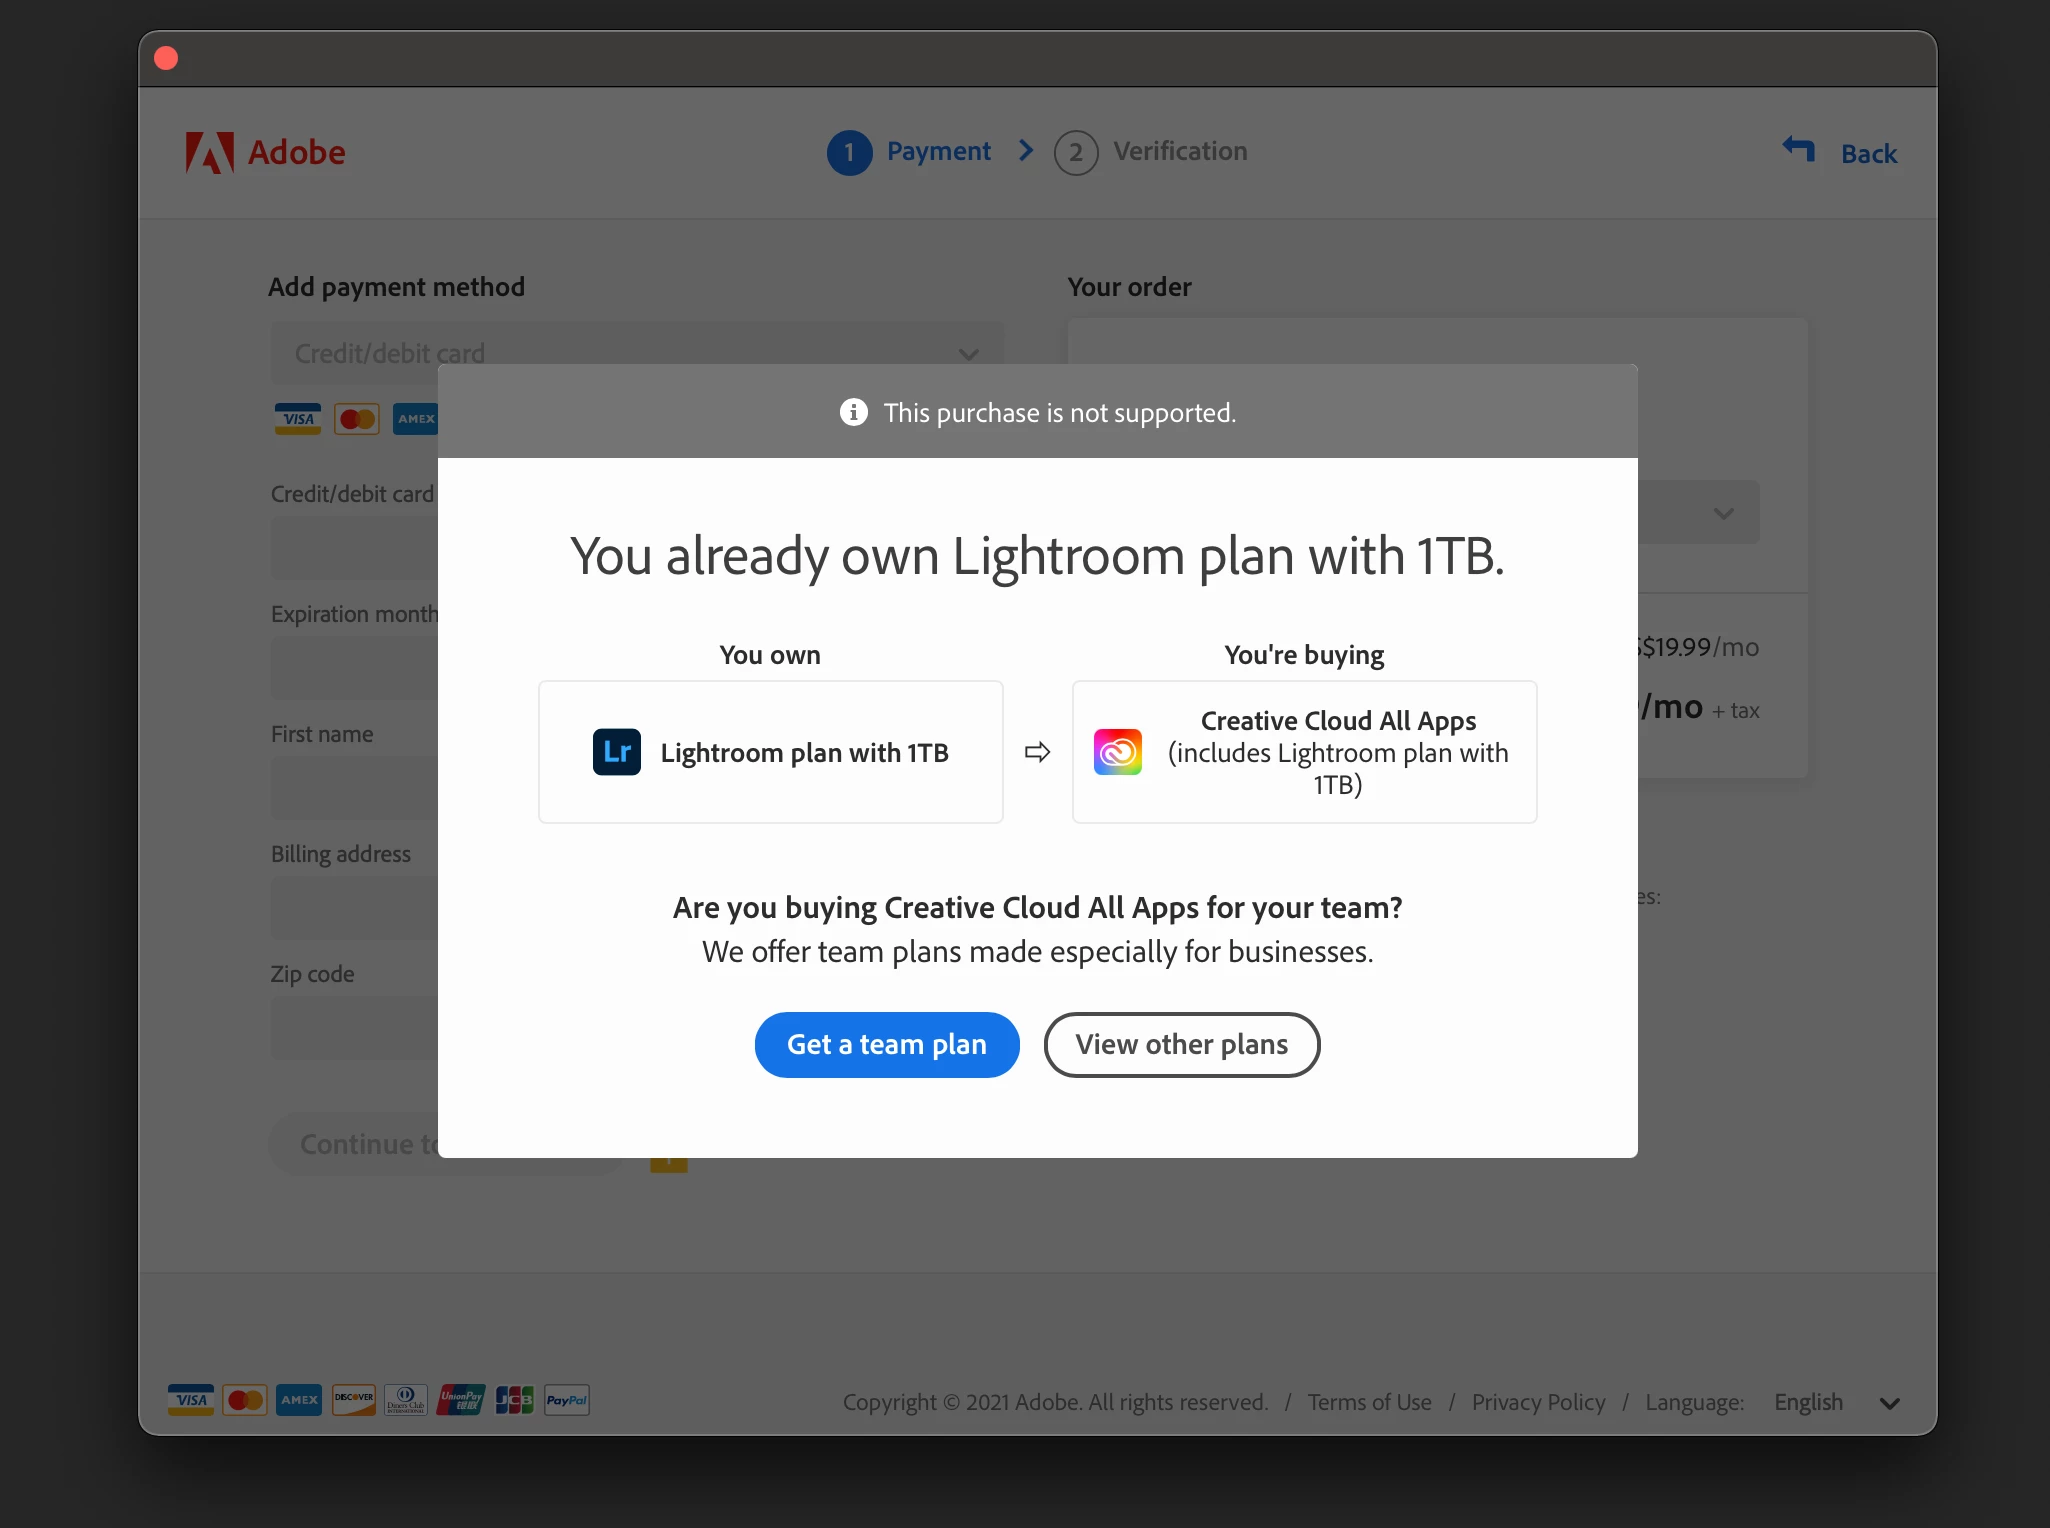Screen dimensions: 2050x1528
Task: Click the Back arrow icon
Action: pyautogui.click(x=1799, y=151)
